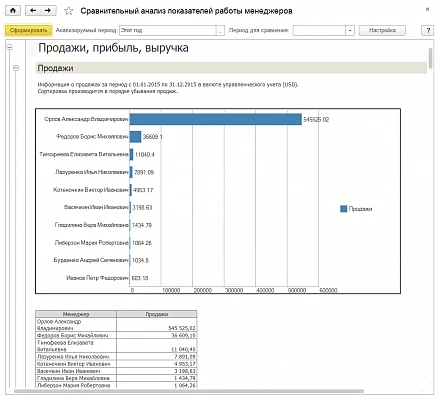The height and width of the screenshot is (400, 435).
Task: Open Период для сравнения dropdown arrow
Action: 350,30
